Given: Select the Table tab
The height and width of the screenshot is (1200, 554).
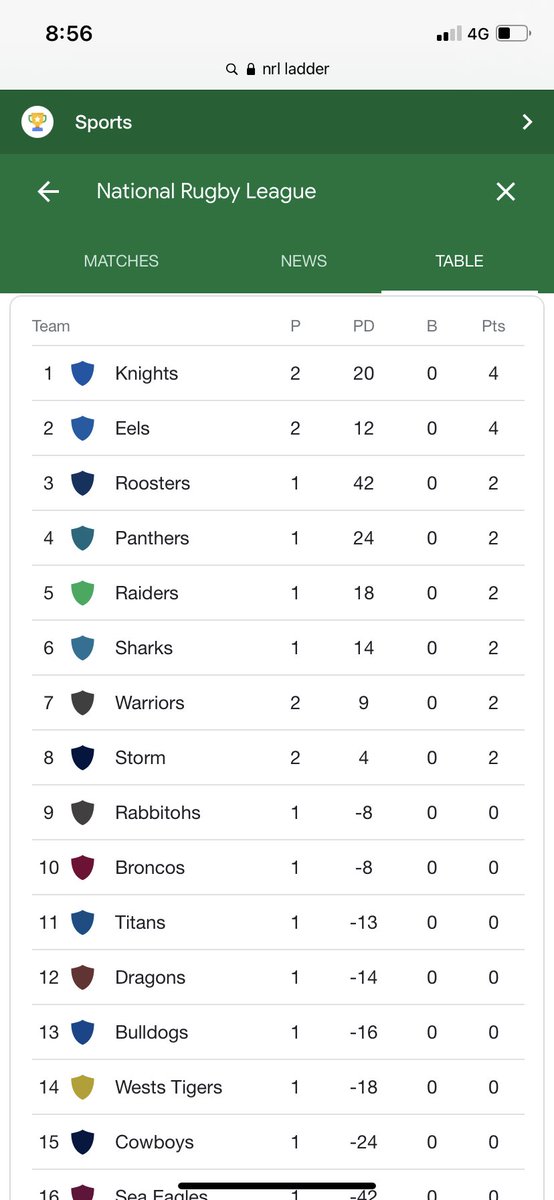Looking at the screenshot, I should (x=459, y=261).
